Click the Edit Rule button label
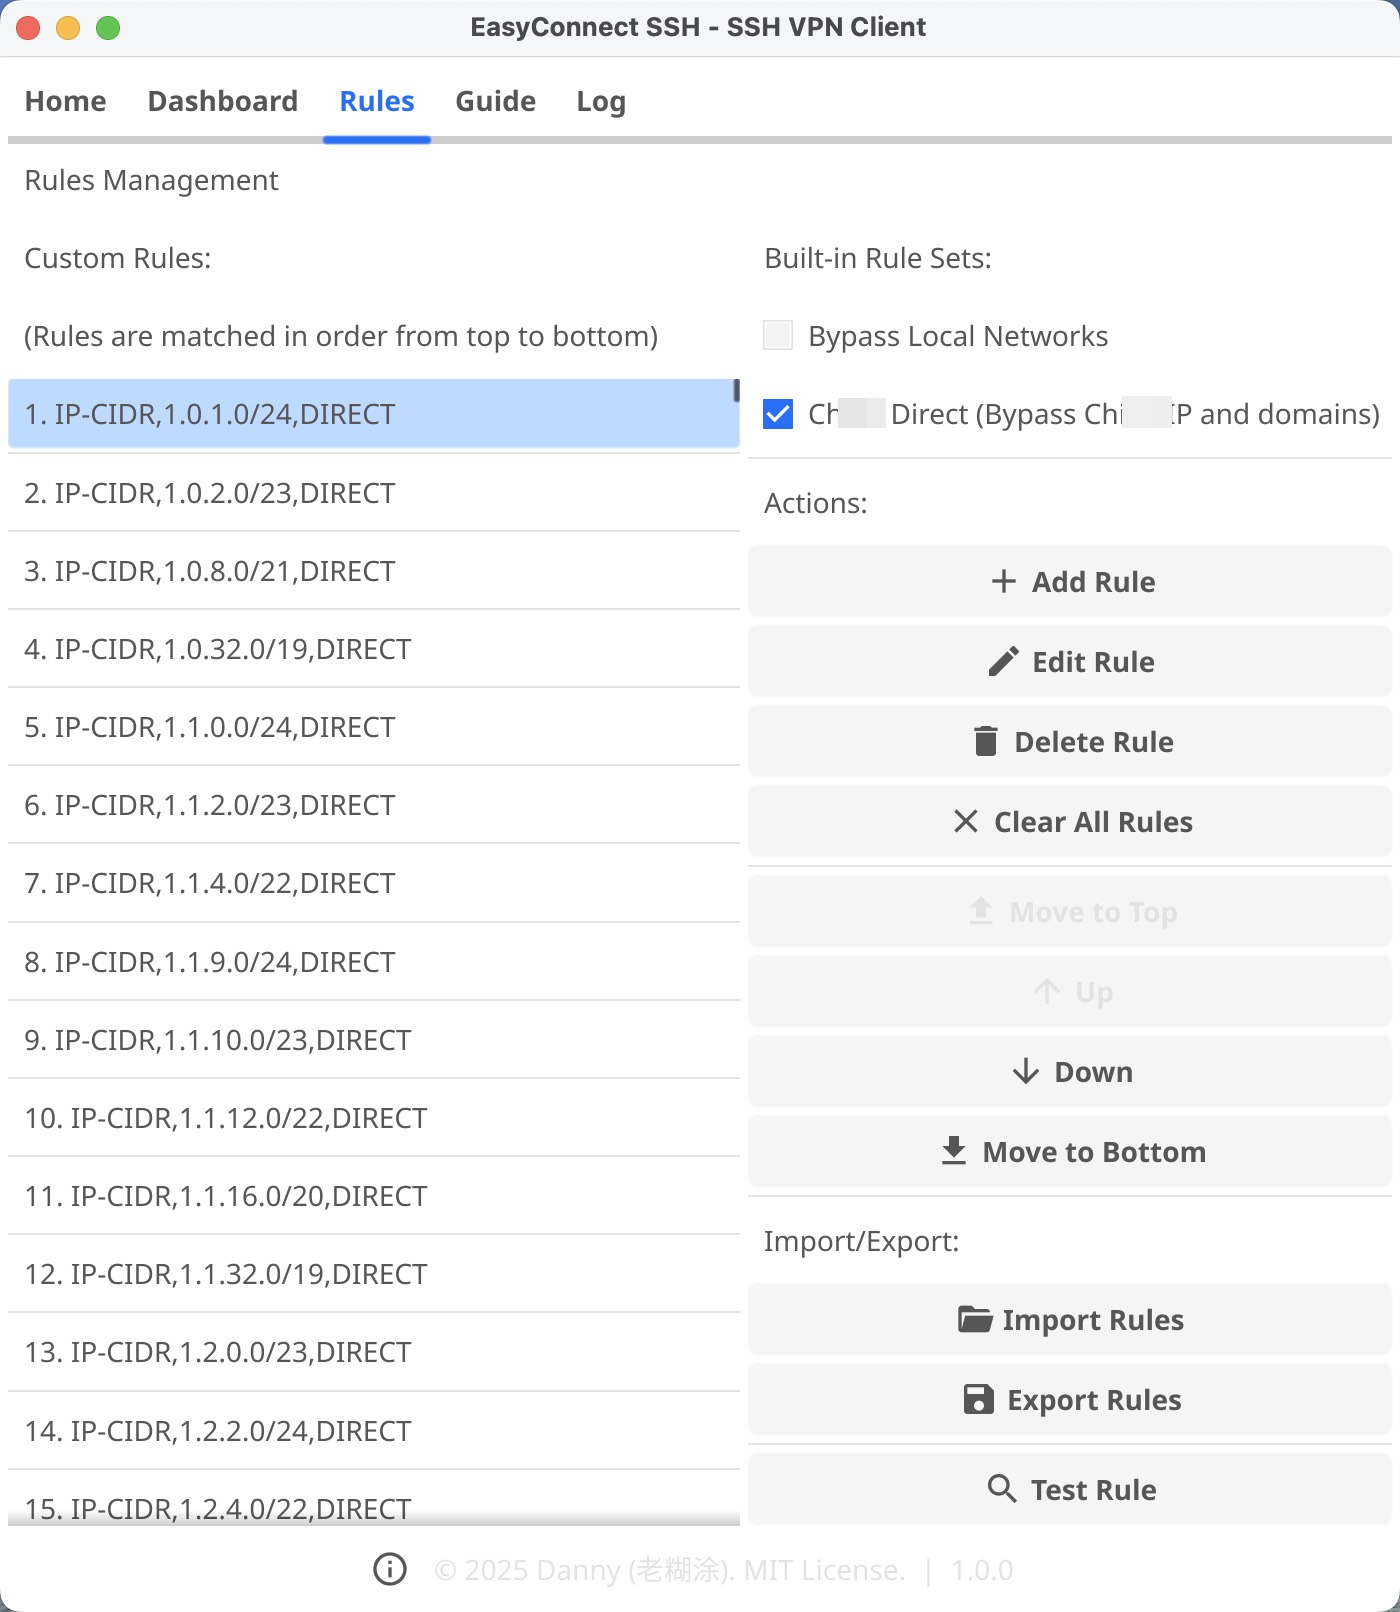 tap(1093, 661)
